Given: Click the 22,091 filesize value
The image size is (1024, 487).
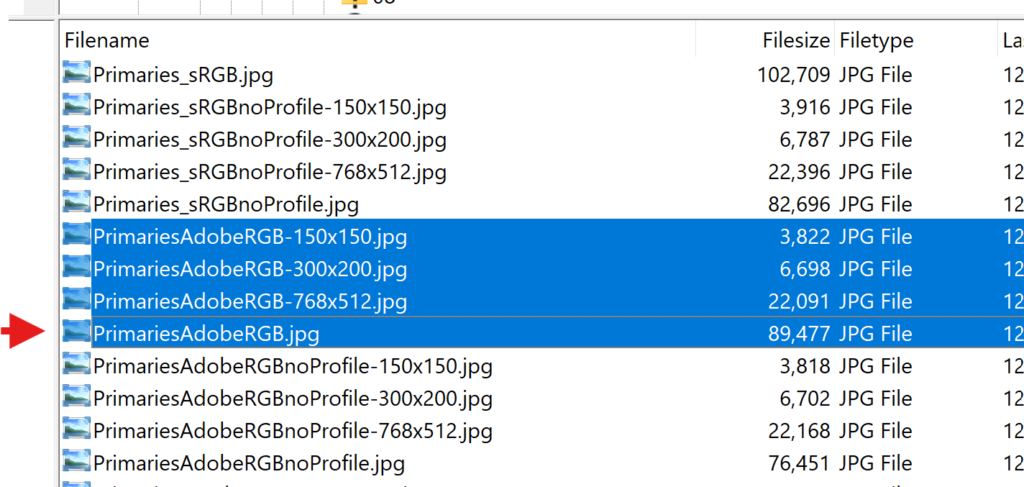Looking at the screenshot, I should pyautogui.click(x=800, y=302).
